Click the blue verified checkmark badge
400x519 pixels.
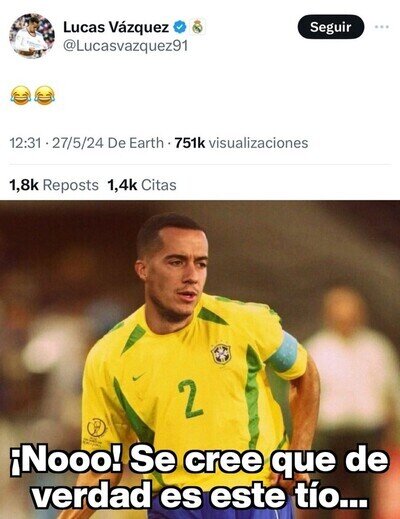[x=180, y=27]
